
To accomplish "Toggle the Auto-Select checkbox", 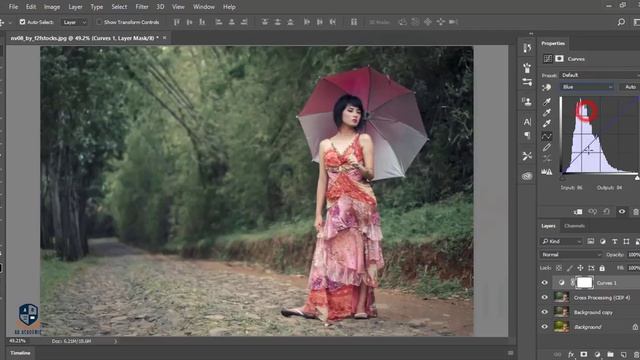I will coord(22,22).
